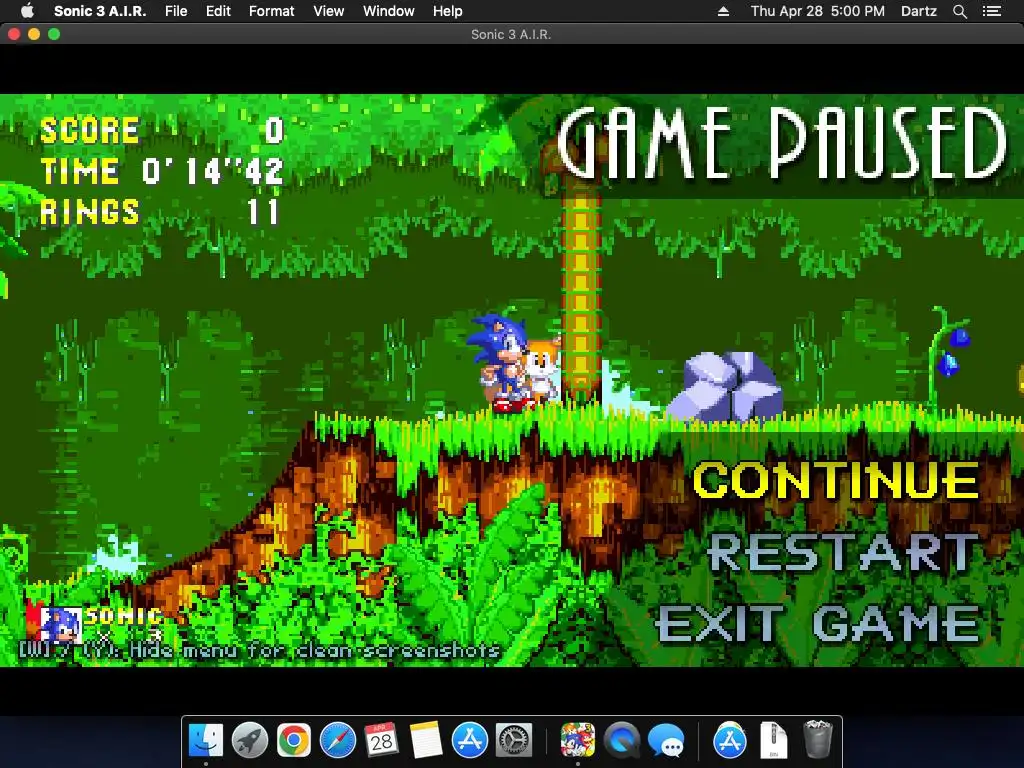Click the Dartz user name menu
Viewport: 1024px width, 768px height.
point(918,11)
